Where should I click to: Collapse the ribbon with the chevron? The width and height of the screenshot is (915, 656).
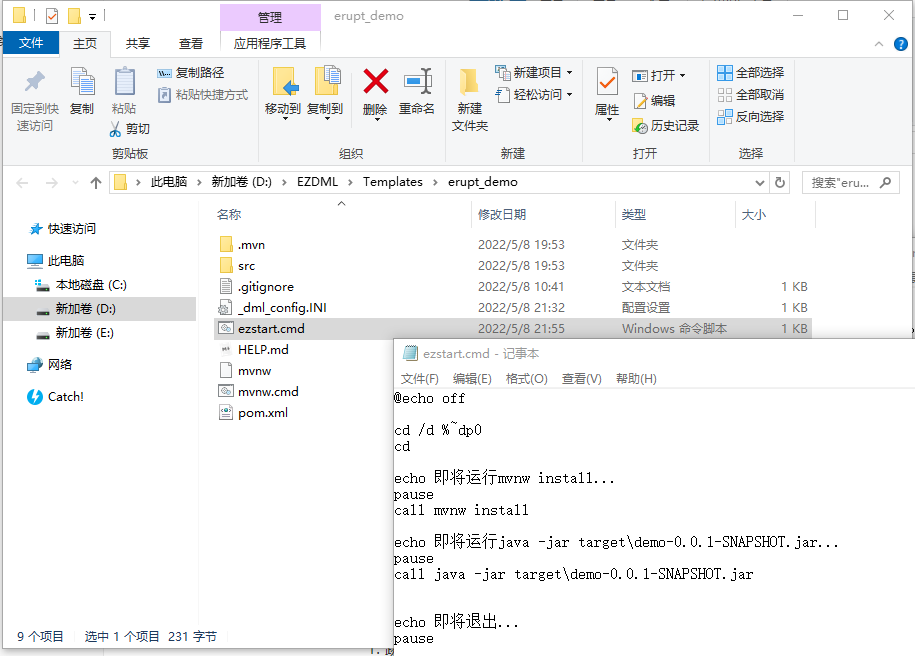point(878,44)
